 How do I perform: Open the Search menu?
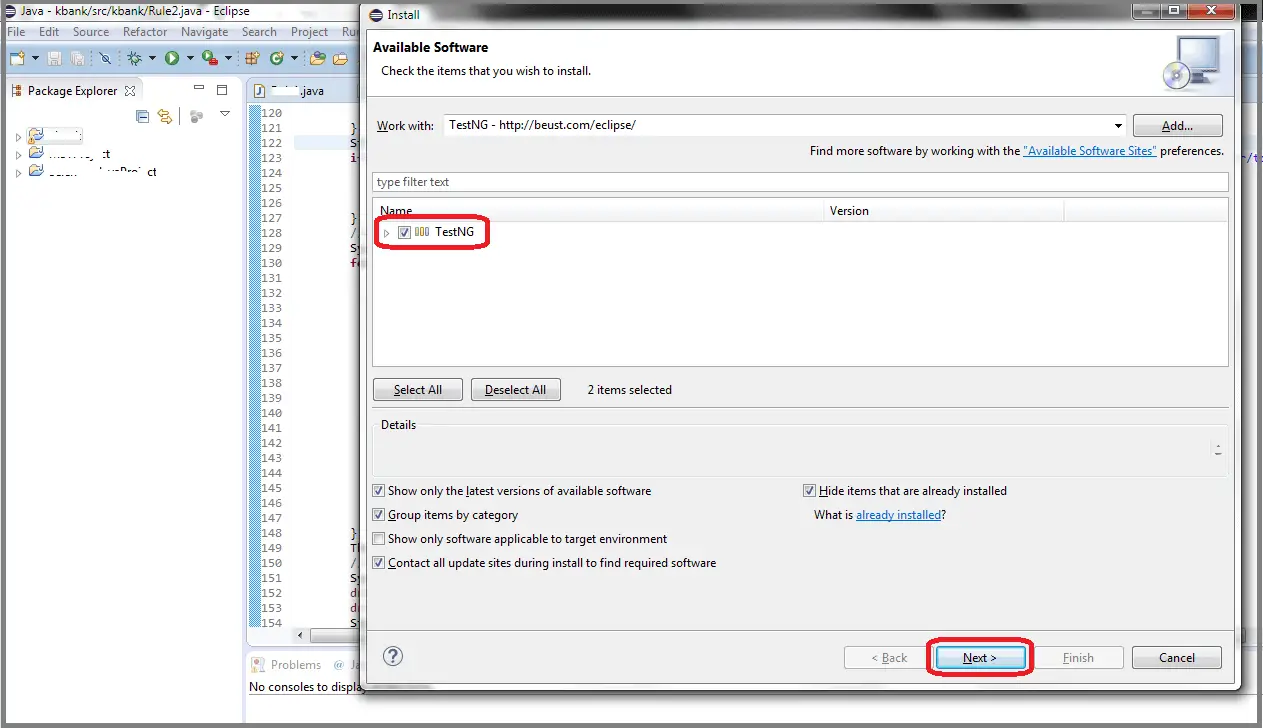pyautogui.click(x=259, y=32)
